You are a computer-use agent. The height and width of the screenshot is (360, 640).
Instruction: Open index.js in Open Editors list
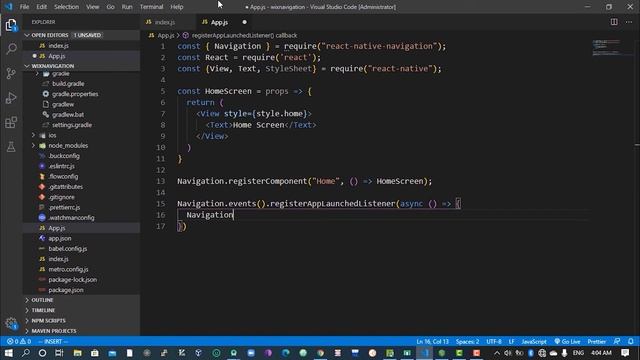58,46
